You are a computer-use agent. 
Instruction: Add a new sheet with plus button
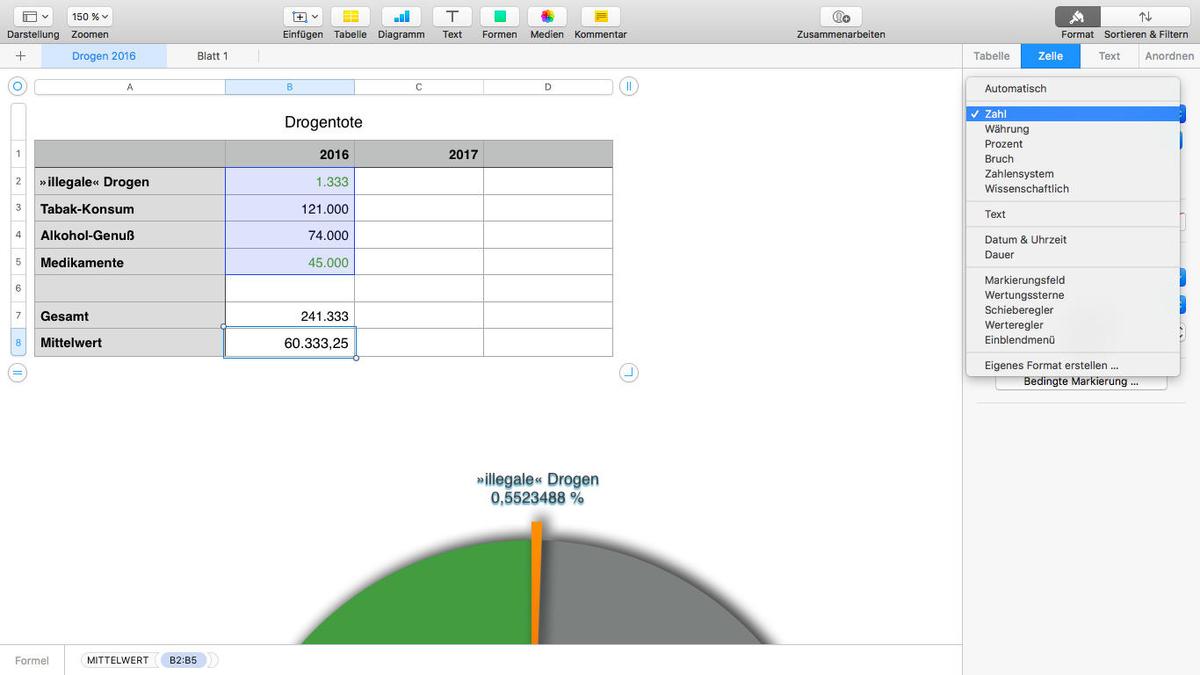click(x=20, y=56)
